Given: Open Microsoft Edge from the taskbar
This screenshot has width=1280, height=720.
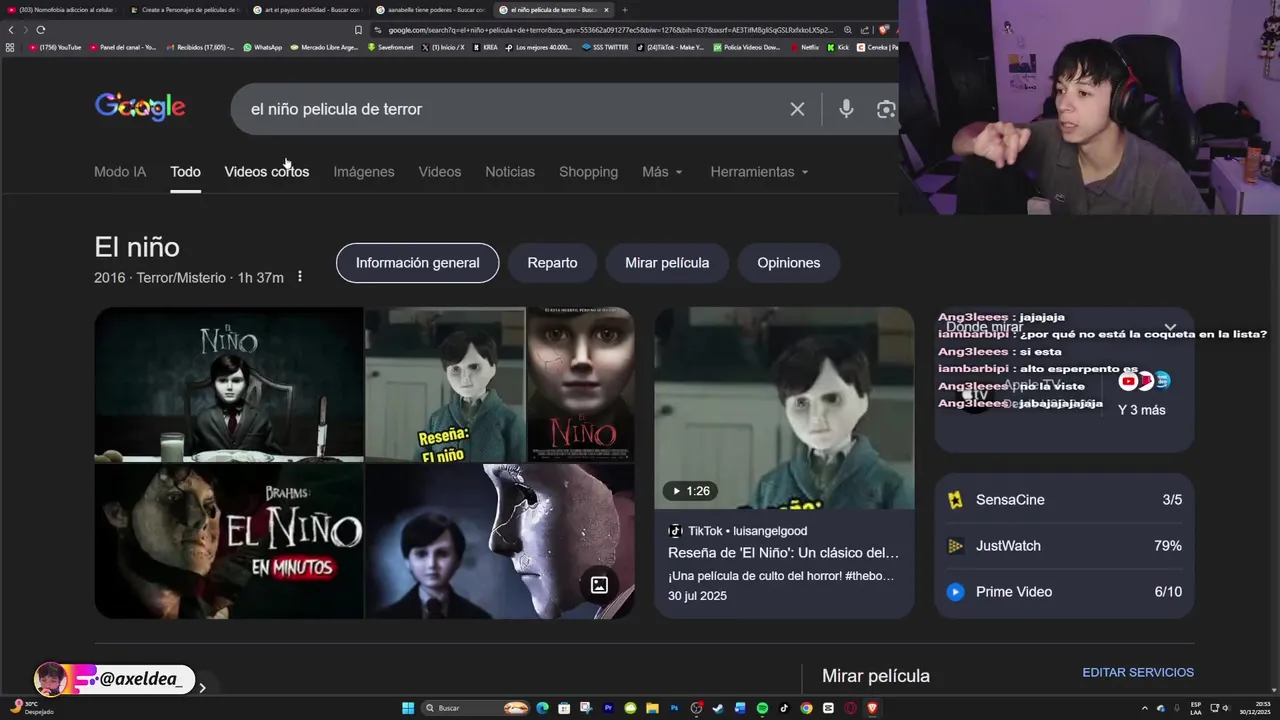Looking at the screenshot, I should 542,708.
